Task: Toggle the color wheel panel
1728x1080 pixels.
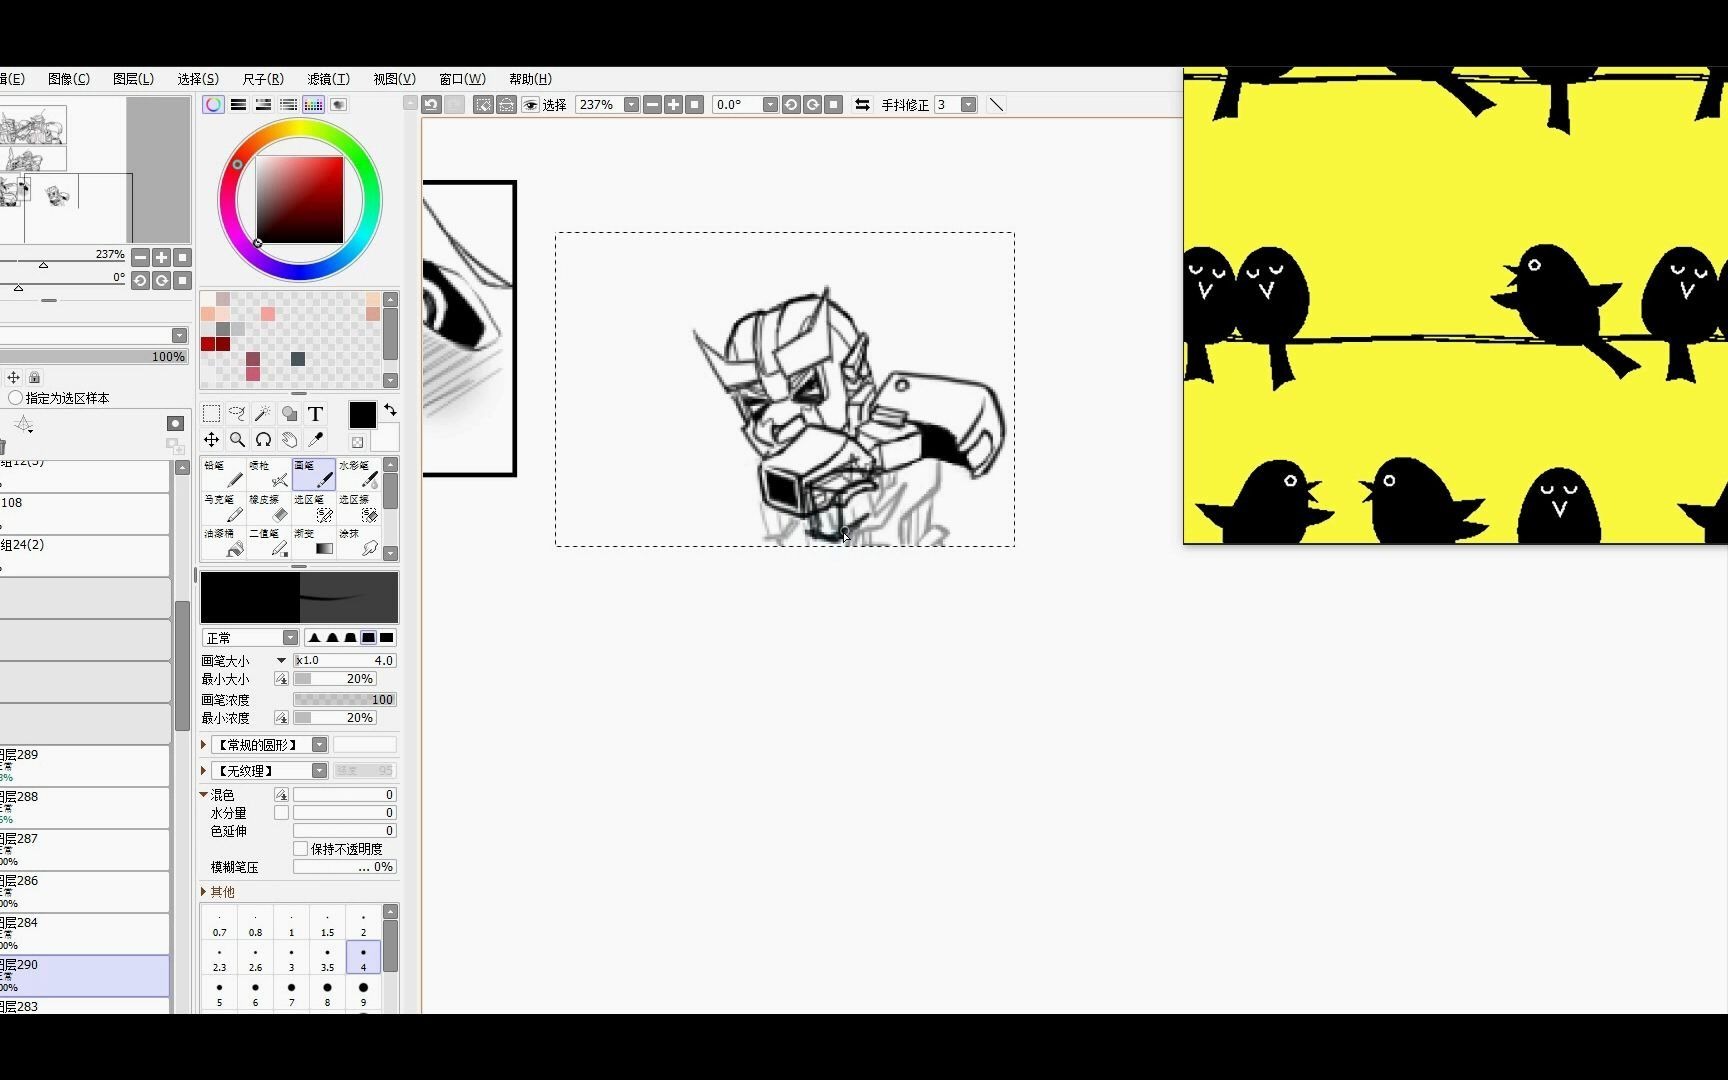Action: 213,104
